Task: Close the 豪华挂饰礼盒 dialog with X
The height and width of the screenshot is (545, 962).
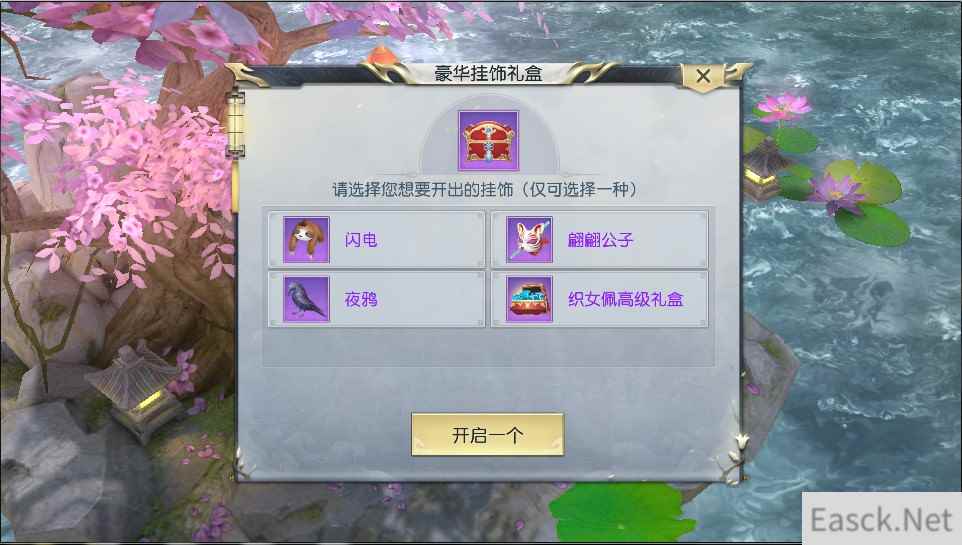Action: point(703,76)
